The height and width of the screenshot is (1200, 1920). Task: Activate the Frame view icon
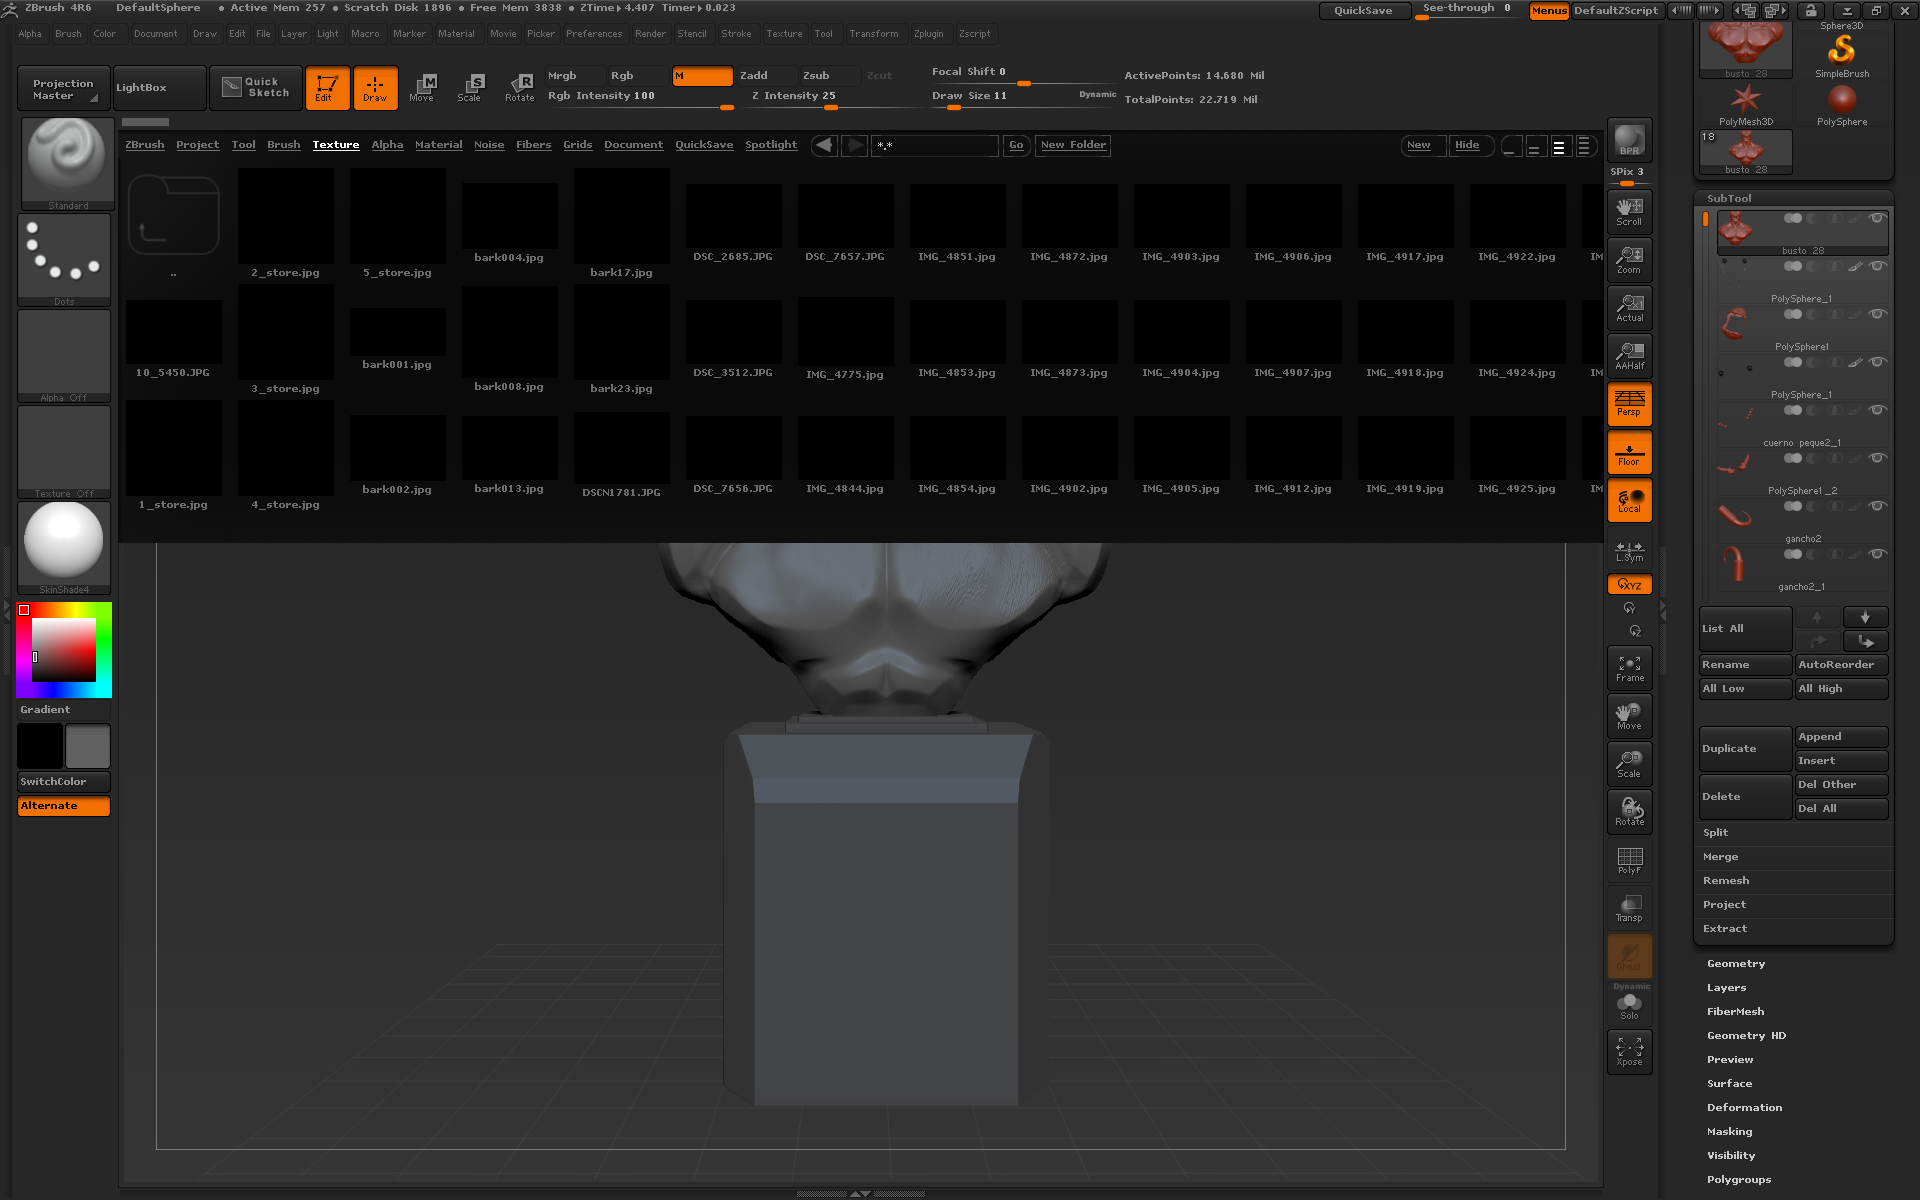coord(1629,668)
